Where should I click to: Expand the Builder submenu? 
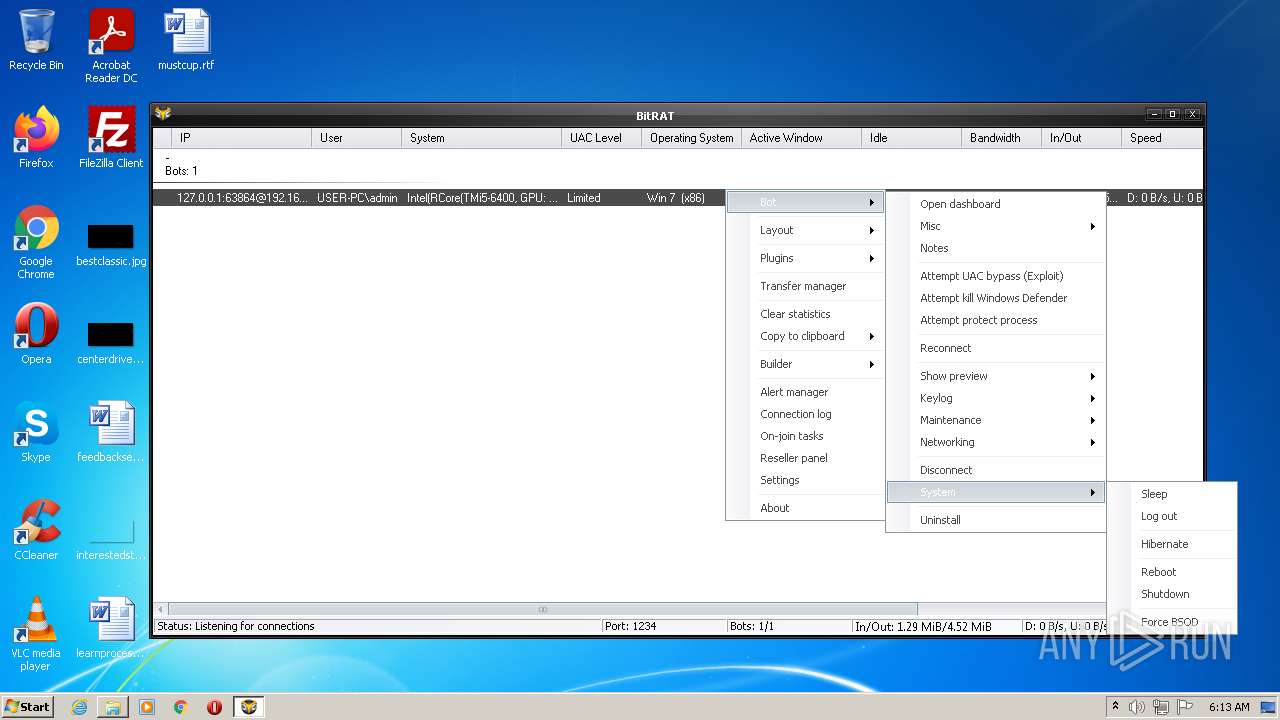(805, 364)
